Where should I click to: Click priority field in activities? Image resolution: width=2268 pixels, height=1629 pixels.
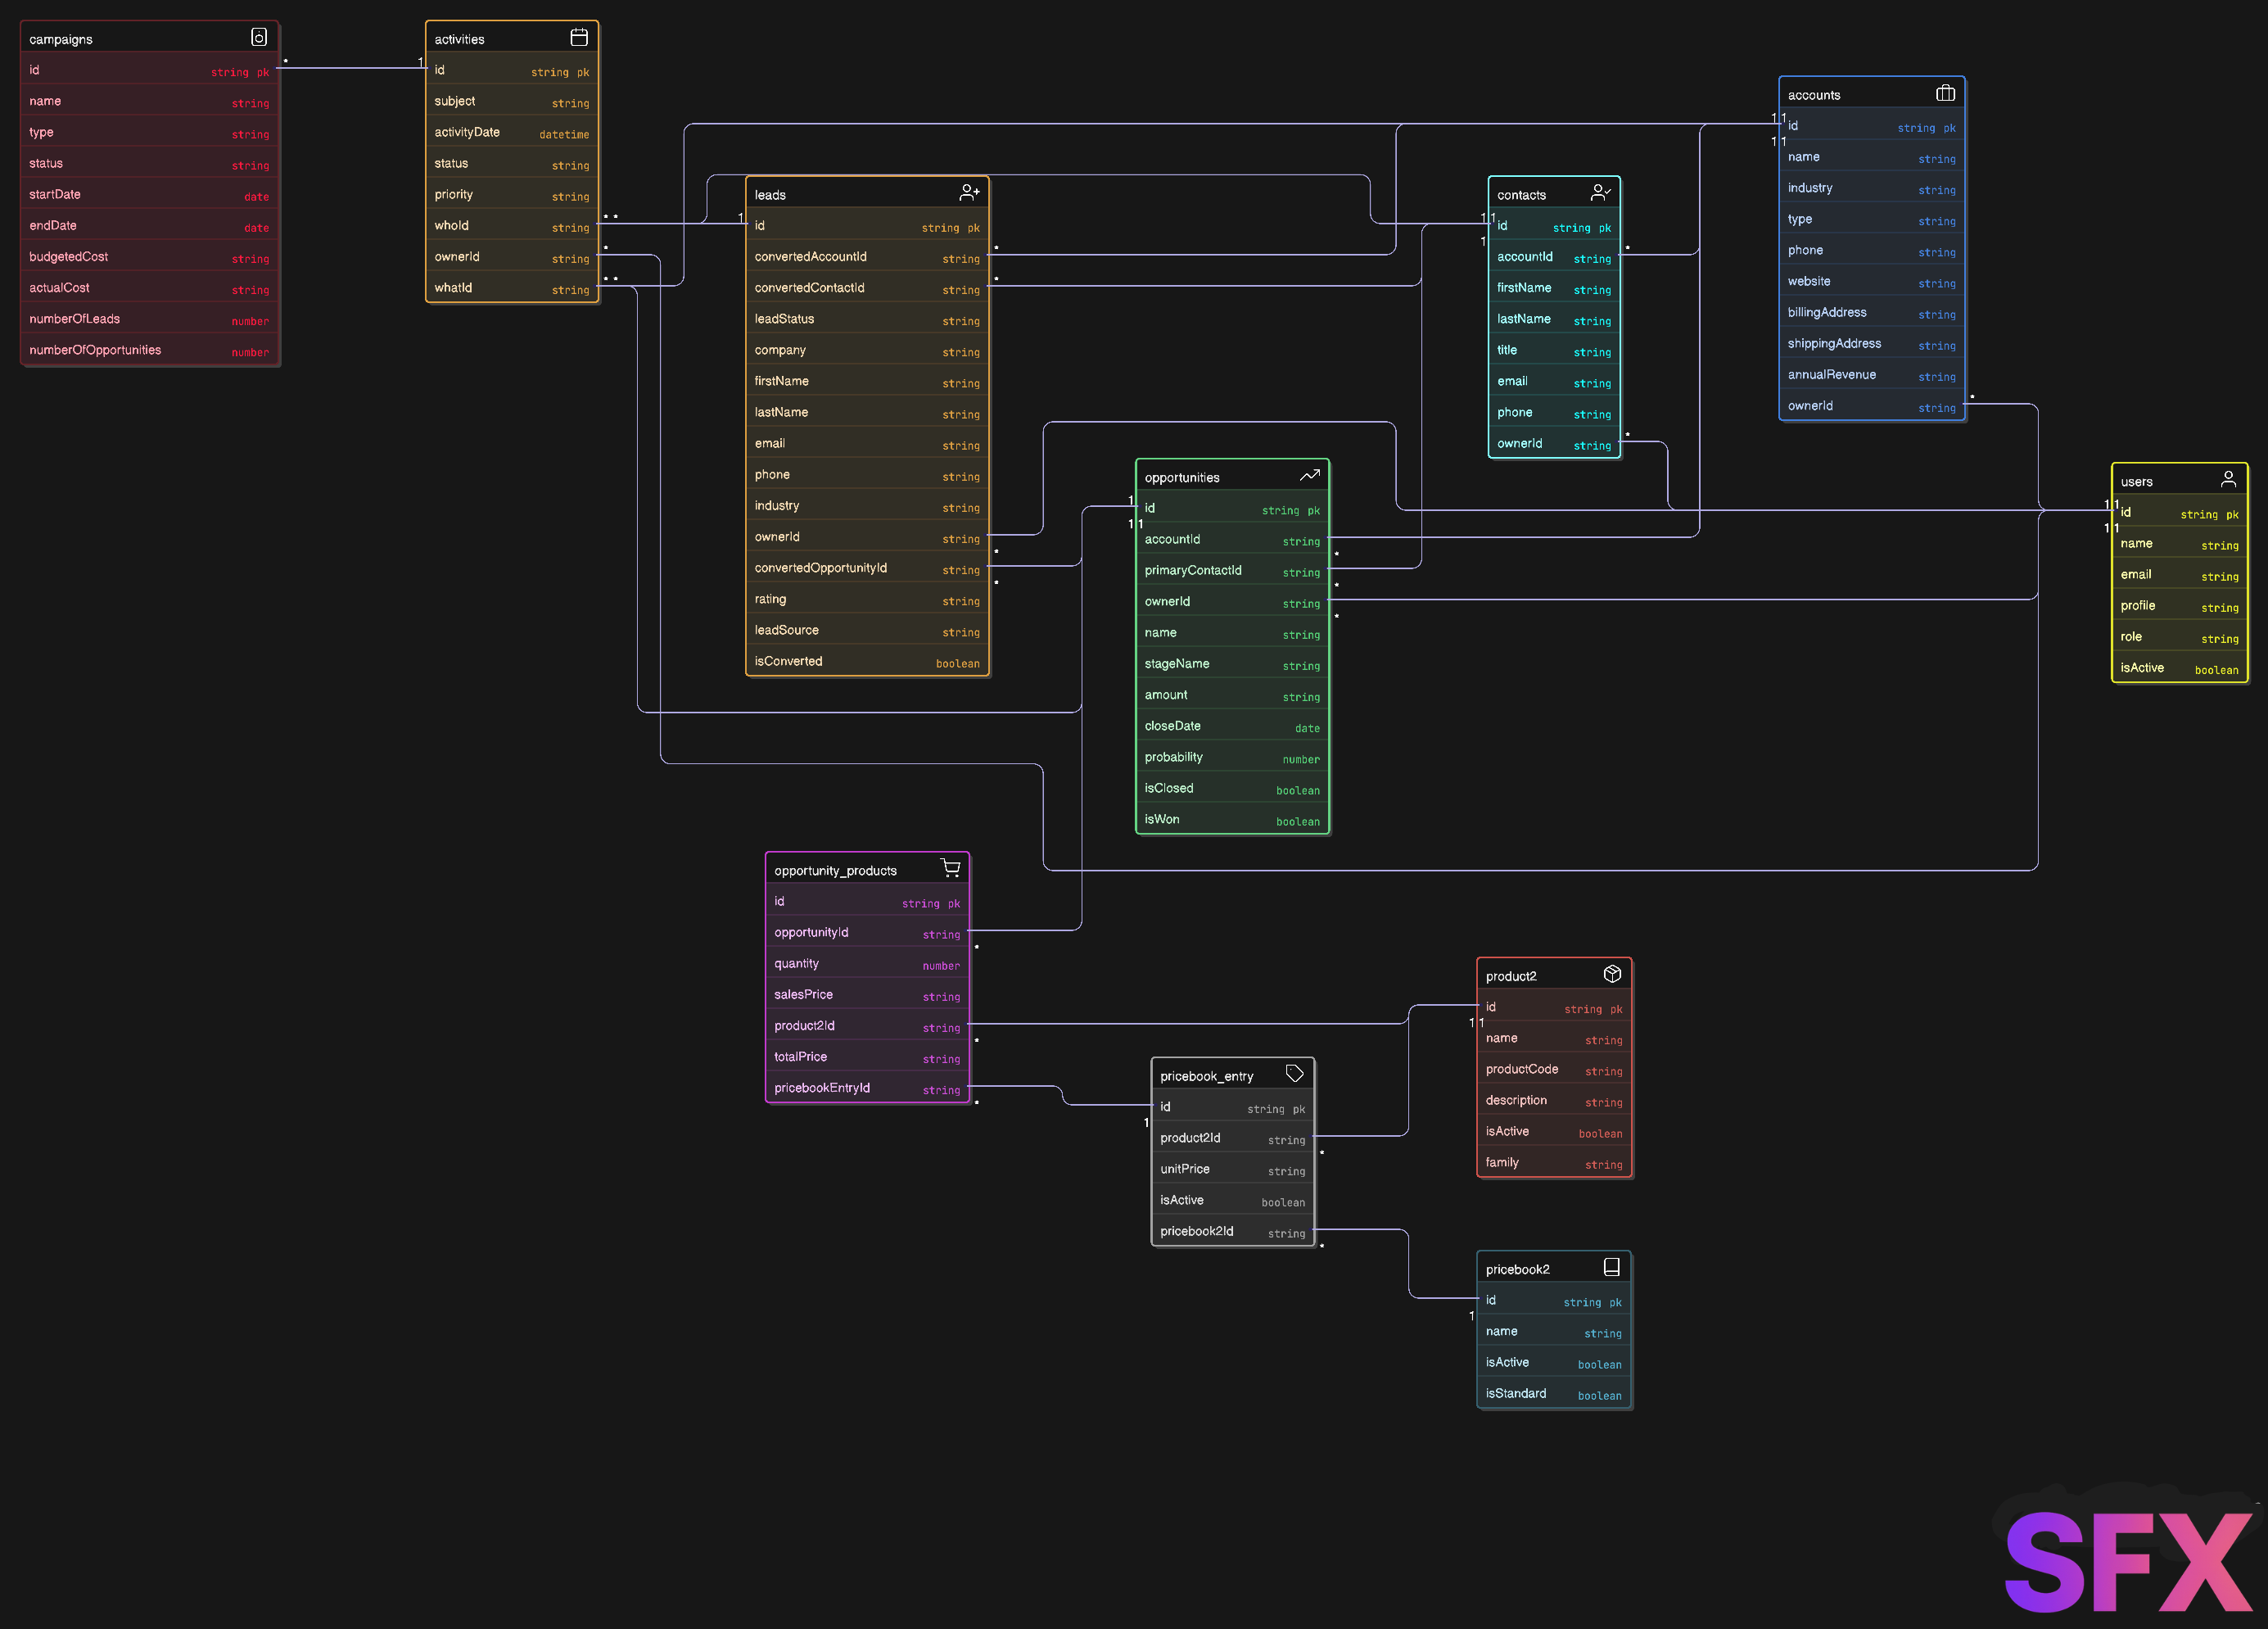512,194
